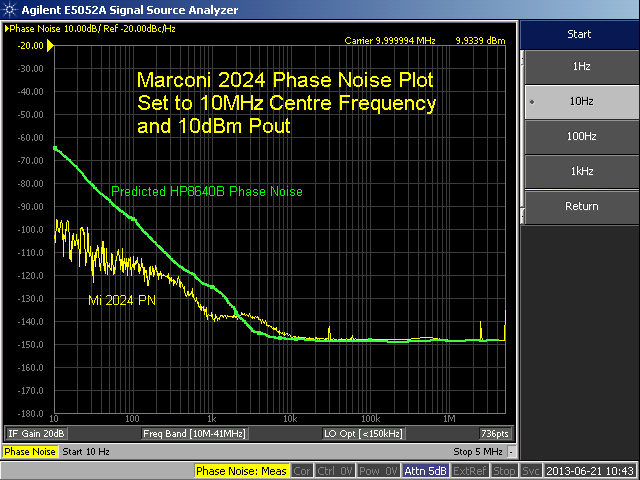Click the LO Opt [<150kHz] indicator
640x480 pixels.
click(363, 433)
